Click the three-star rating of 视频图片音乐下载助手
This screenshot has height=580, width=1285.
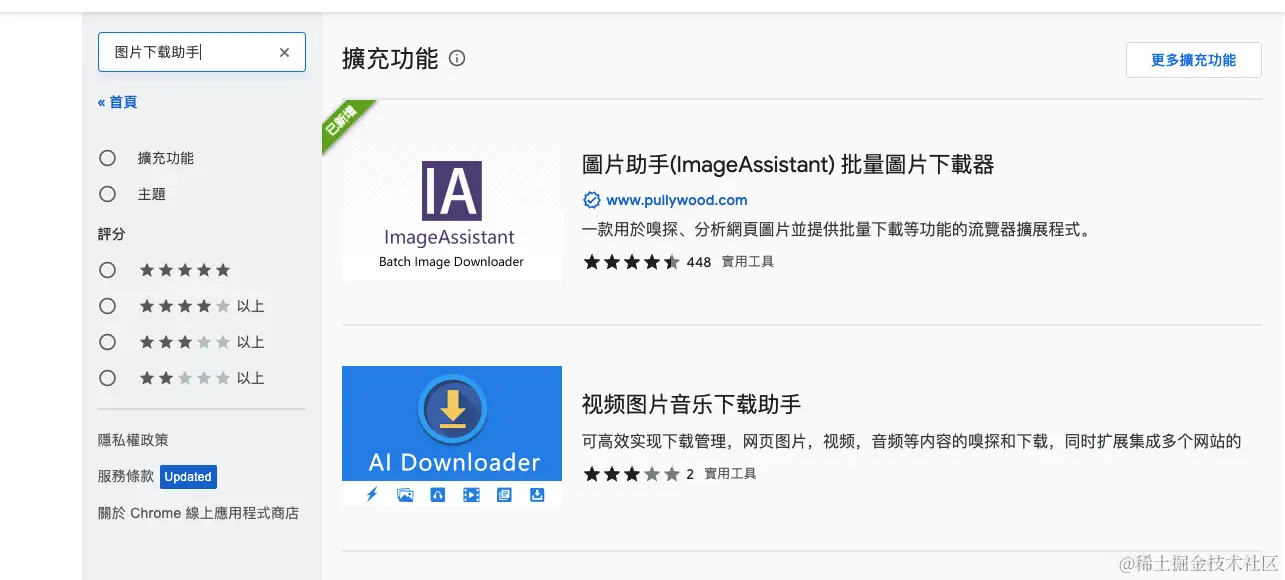631,474
